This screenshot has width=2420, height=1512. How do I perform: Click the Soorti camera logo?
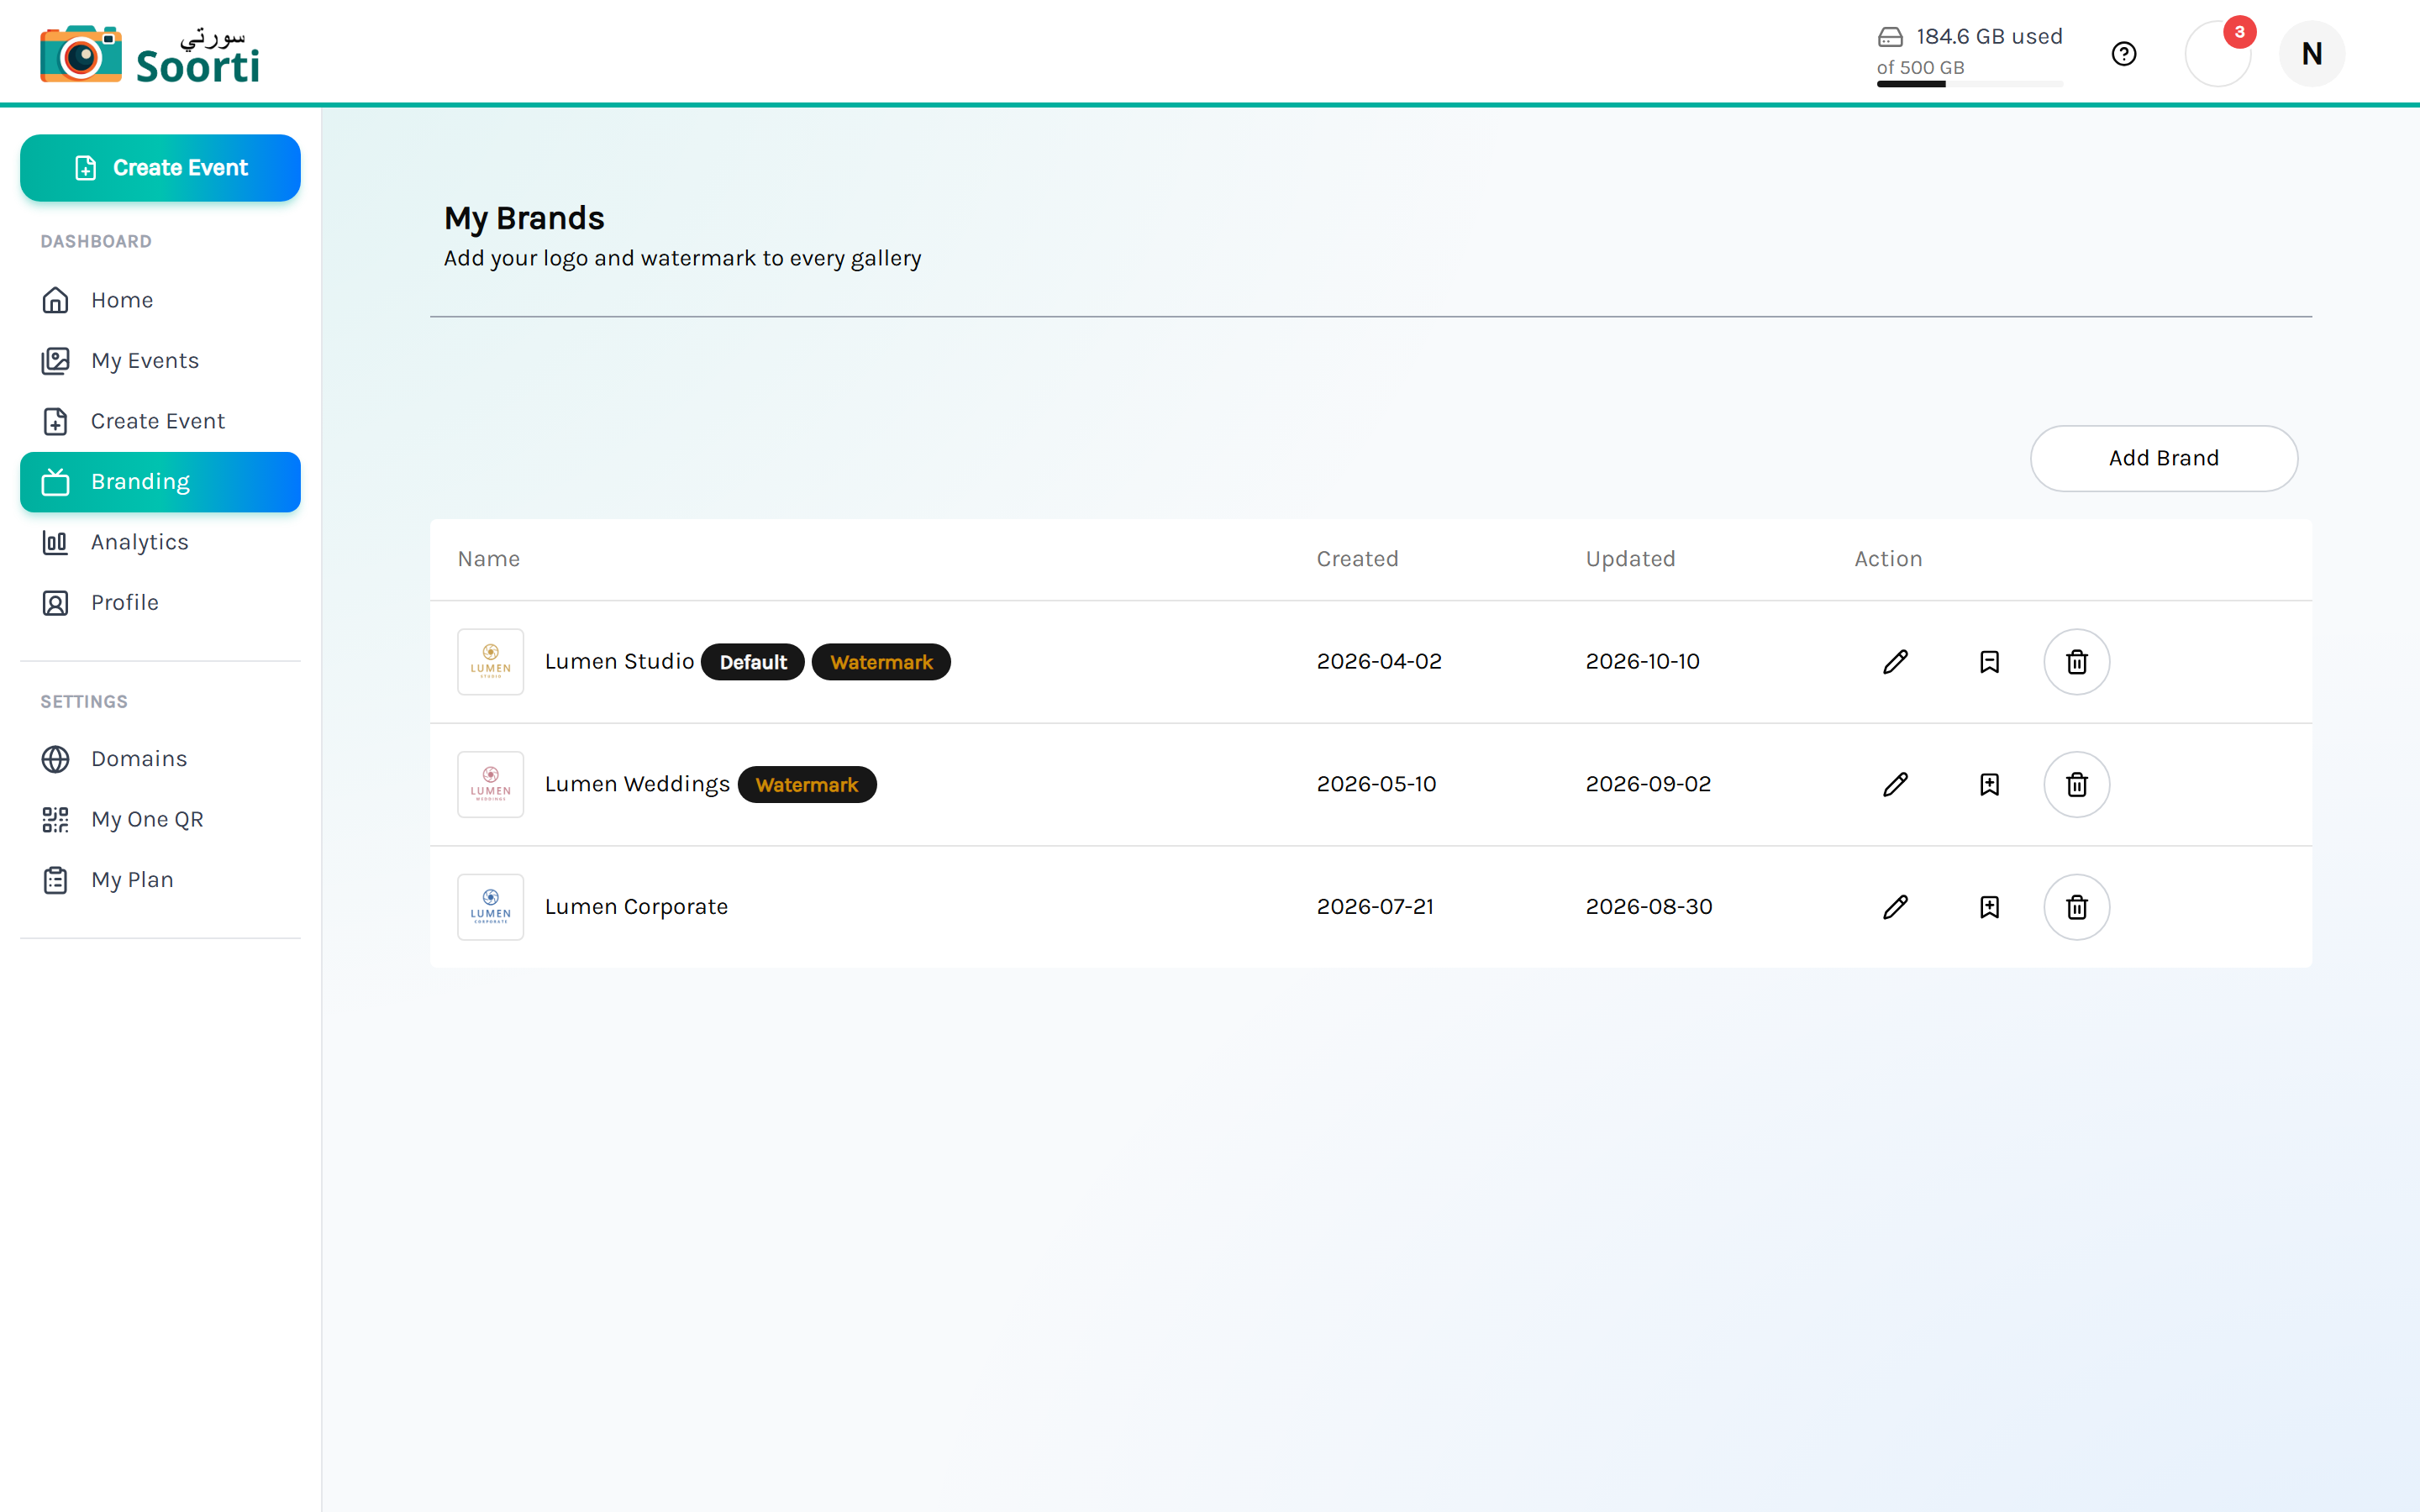[150, 54]
